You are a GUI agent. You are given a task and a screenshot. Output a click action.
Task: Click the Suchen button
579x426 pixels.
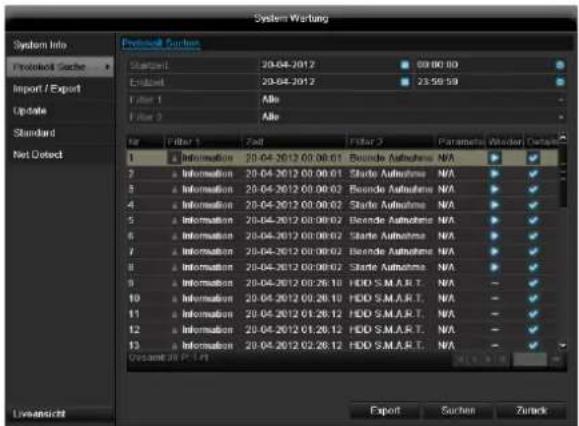pos(458,410)
